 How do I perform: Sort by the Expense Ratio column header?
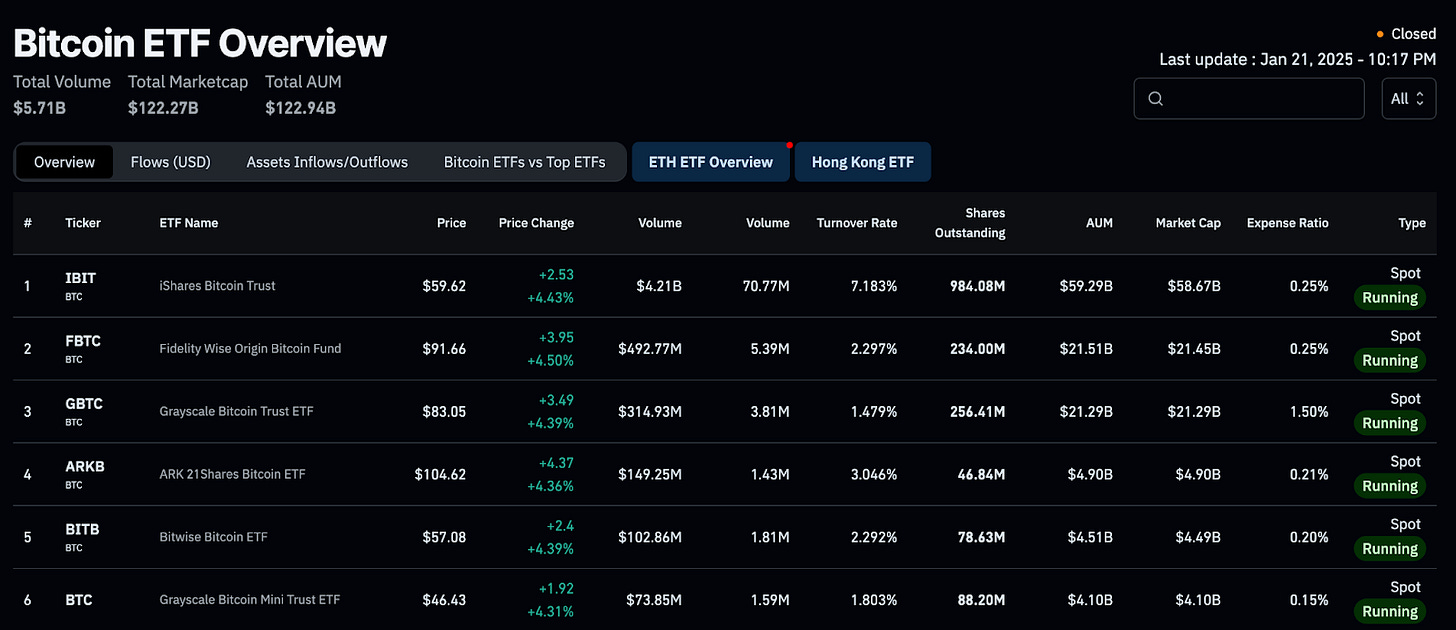click(1288, 223)
